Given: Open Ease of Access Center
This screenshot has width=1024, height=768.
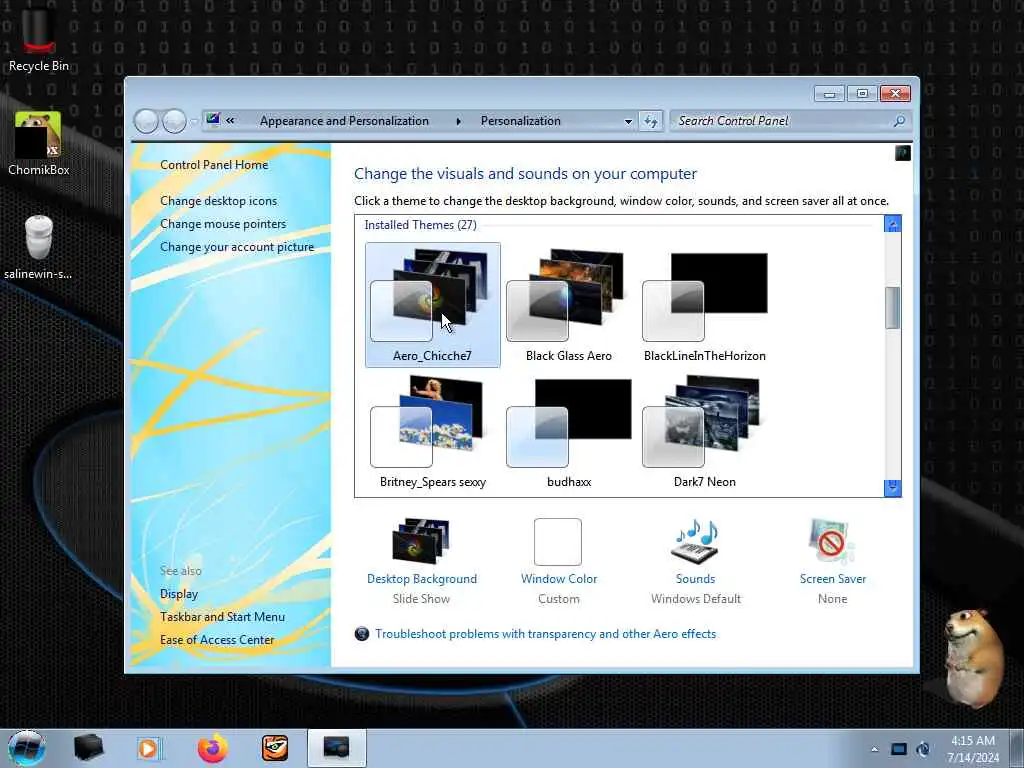Looking at the screenshot, I should click(217, 639).
